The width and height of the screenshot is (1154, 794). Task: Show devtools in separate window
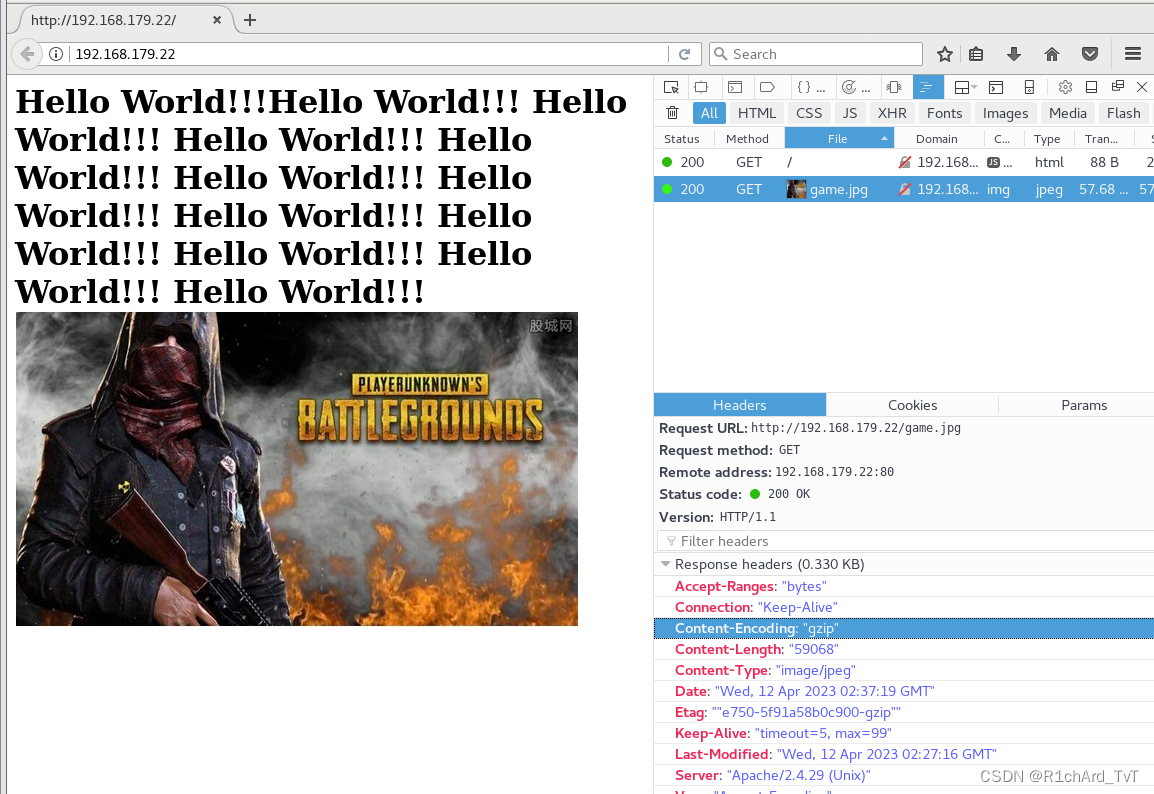coord(1117,87)
